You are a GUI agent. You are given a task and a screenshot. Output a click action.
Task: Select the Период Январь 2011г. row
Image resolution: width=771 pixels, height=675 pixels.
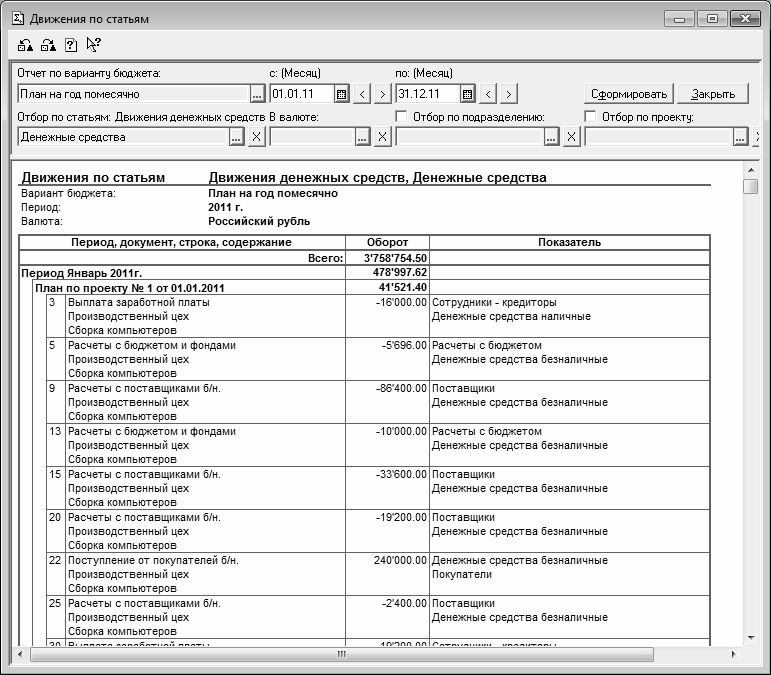tap(364, 273)
